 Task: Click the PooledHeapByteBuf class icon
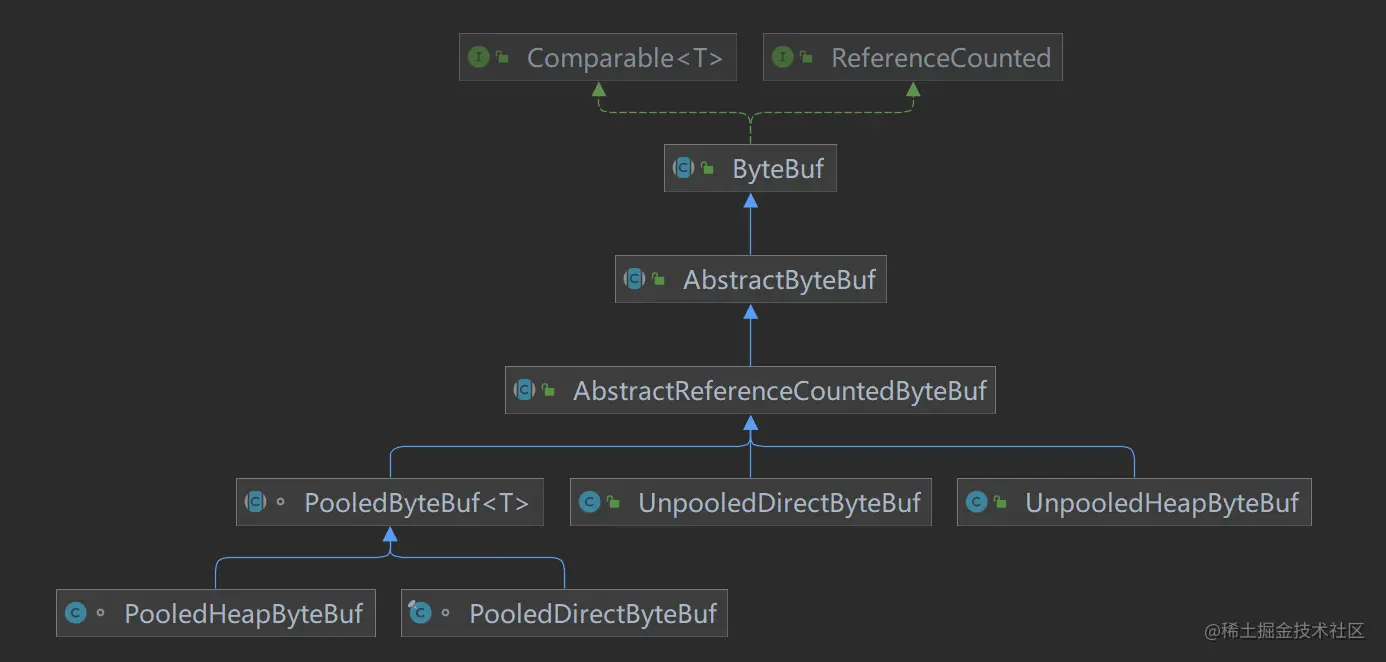(x=76, y=613)
